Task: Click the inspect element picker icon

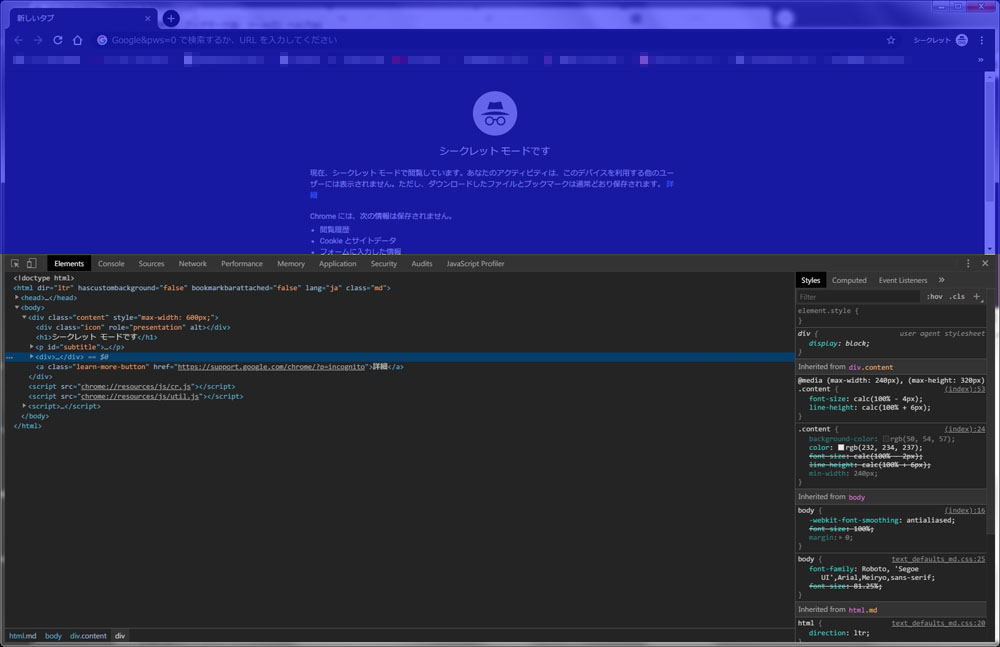Action: (15, 264)
